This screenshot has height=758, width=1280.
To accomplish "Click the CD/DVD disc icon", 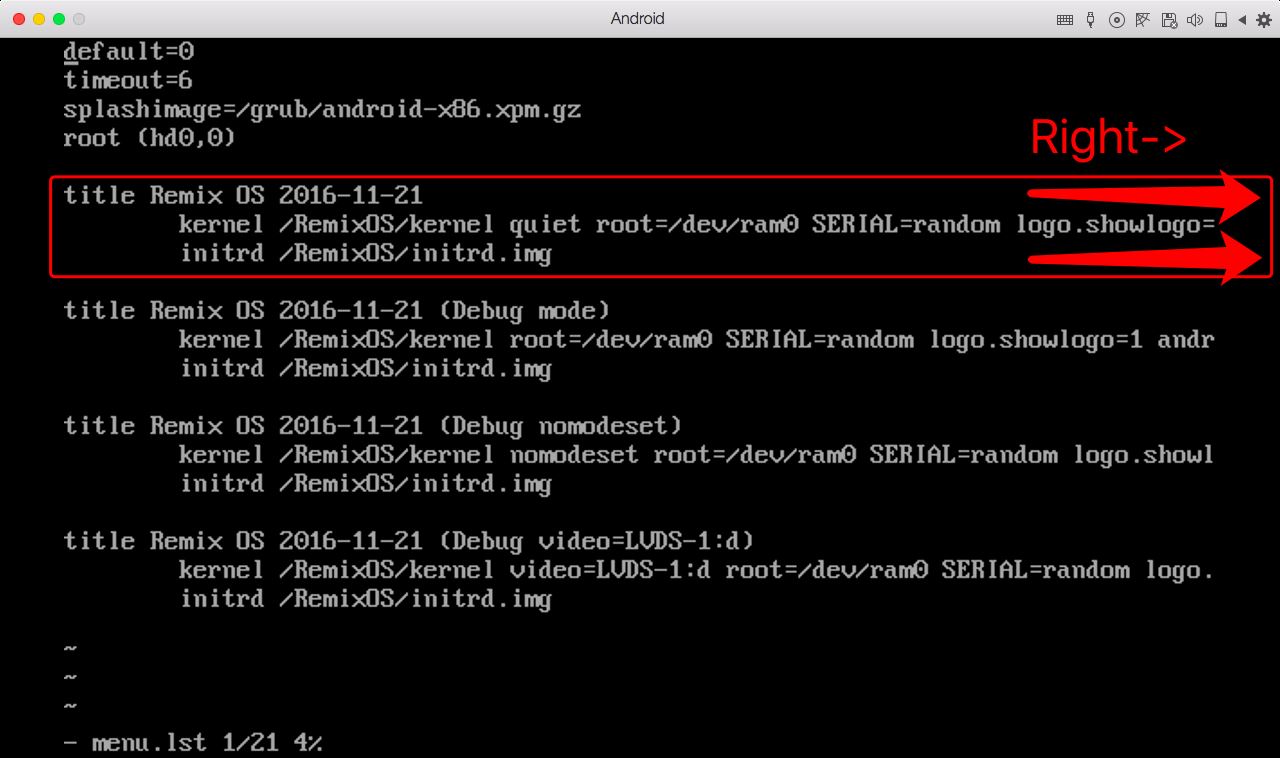I will click(x=1117, y=19).
